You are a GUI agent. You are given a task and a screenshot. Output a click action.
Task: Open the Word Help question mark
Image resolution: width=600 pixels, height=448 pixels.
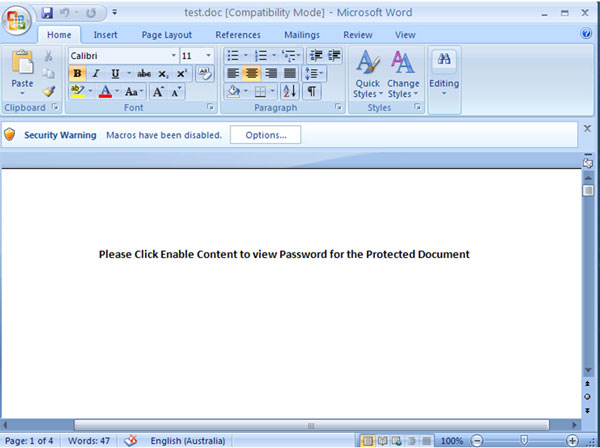tap(586, 34)
